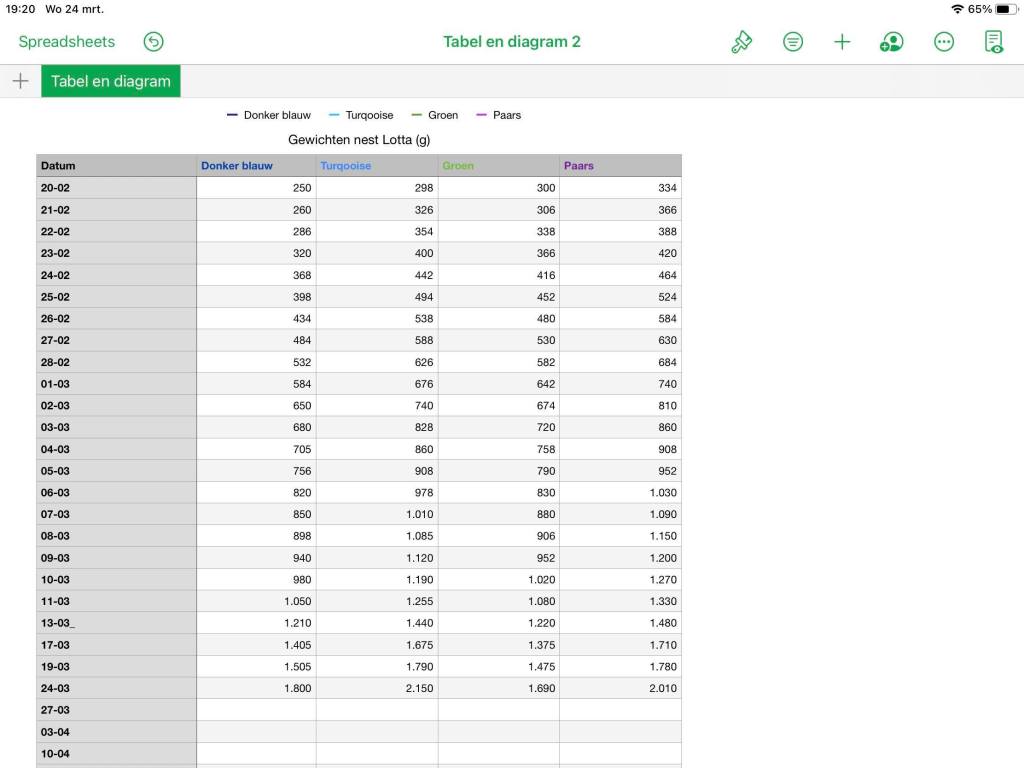
Task: Select empty Donker blauw cell for 27-03
Action: (256, 710)
